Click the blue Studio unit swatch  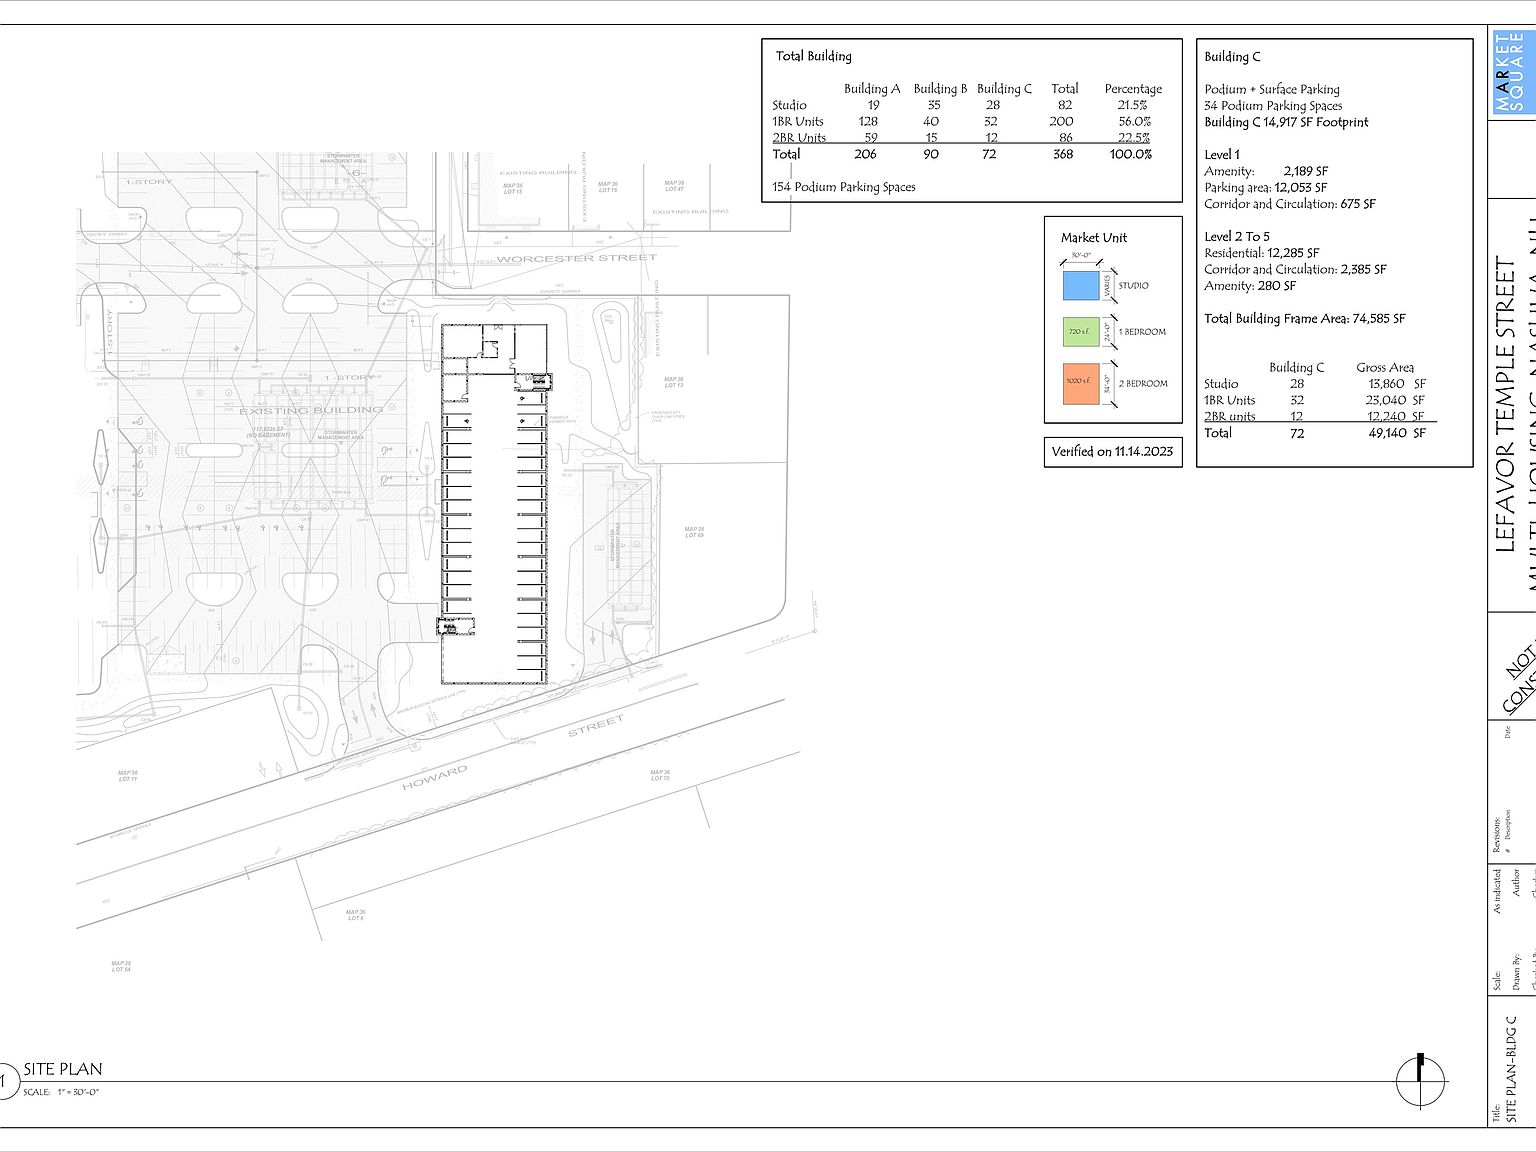pyautogui.click(x=1080, y=286)
